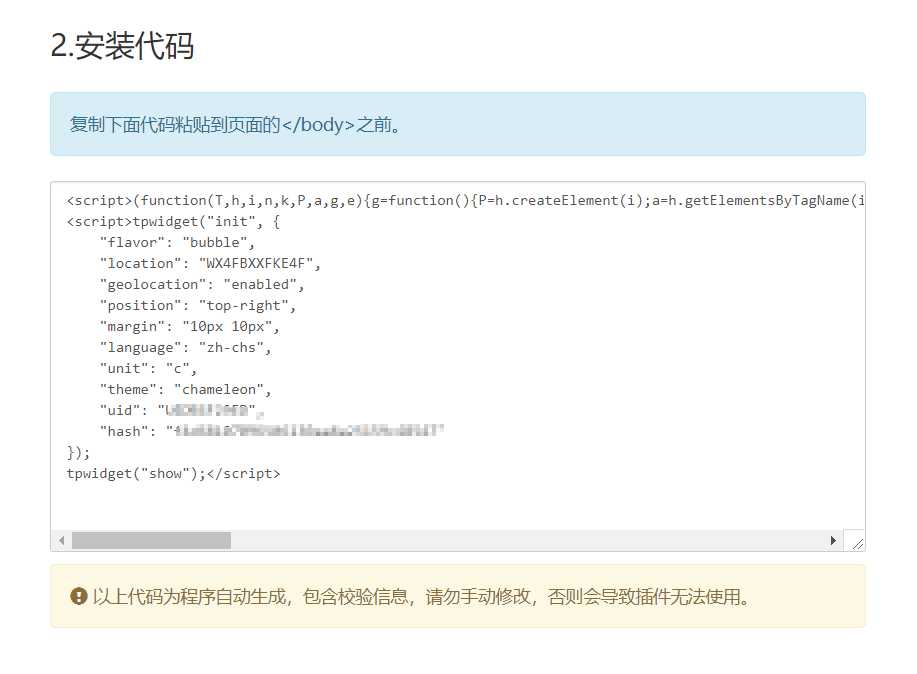
Task: Click the code line beginning with "hash"
Action: [272, 432]
